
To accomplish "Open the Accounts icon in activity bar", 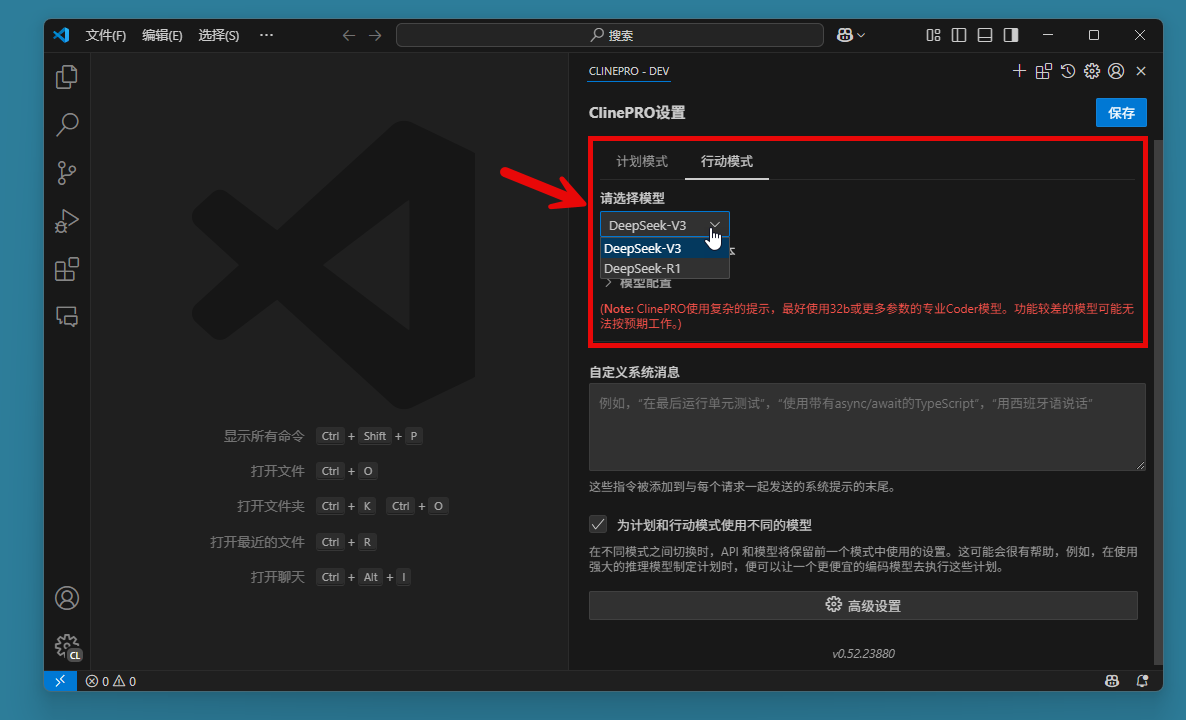I will coord(67,598).
